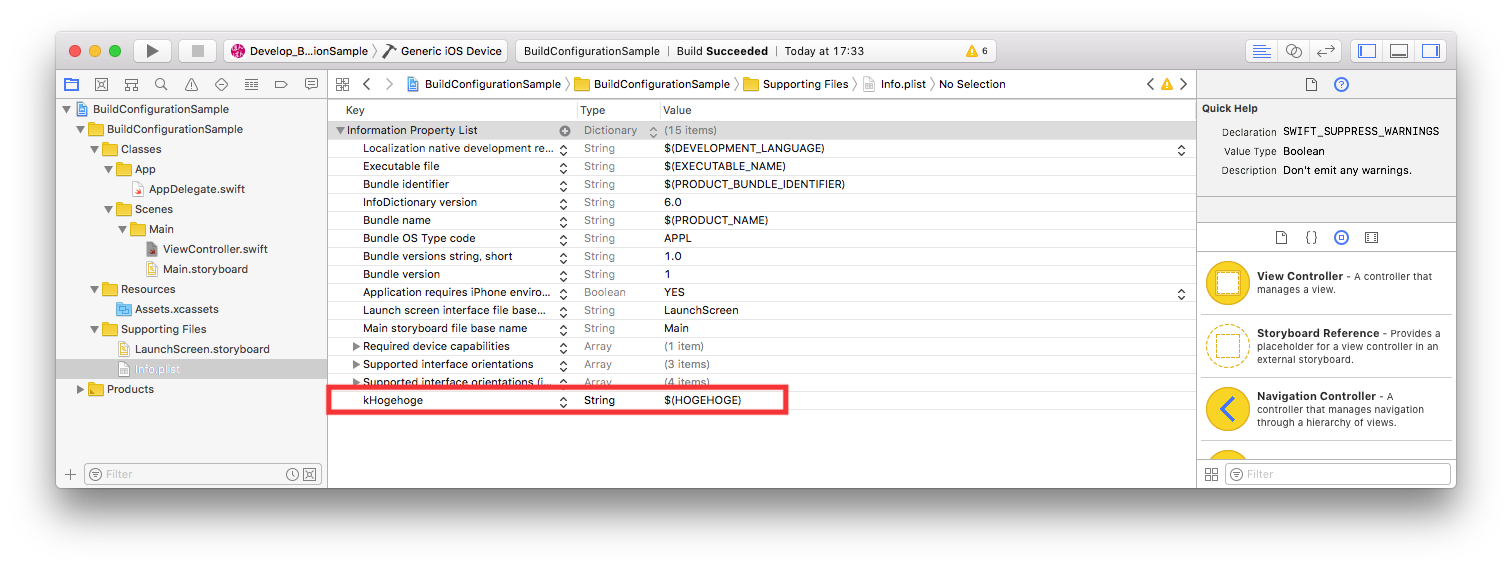The image size is (1512, 568).
Task: Switch to the Version editor
Action: tap(1326, 51)
